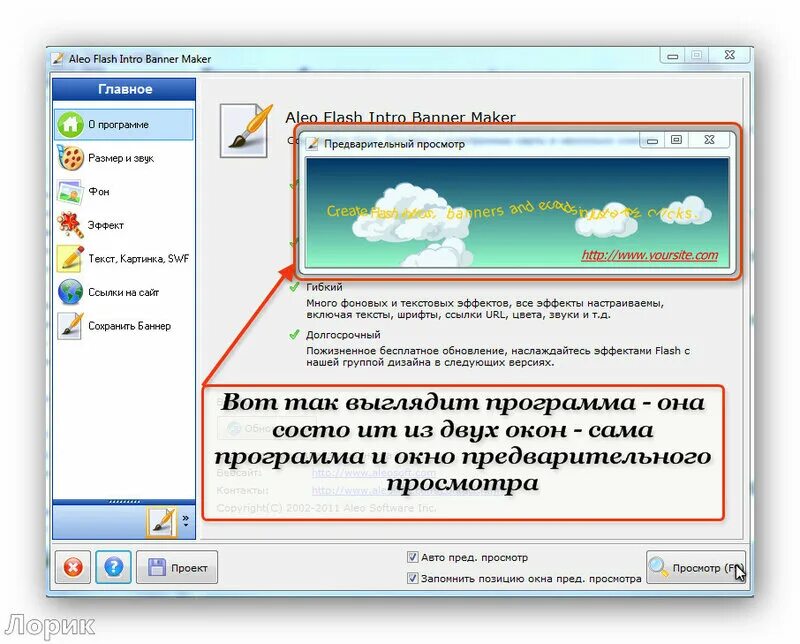The width and height of the screenshot is (800, 644).
Task: Click the Aleo Flash Intro Banner Maker title icon
Action: [58, 59]
